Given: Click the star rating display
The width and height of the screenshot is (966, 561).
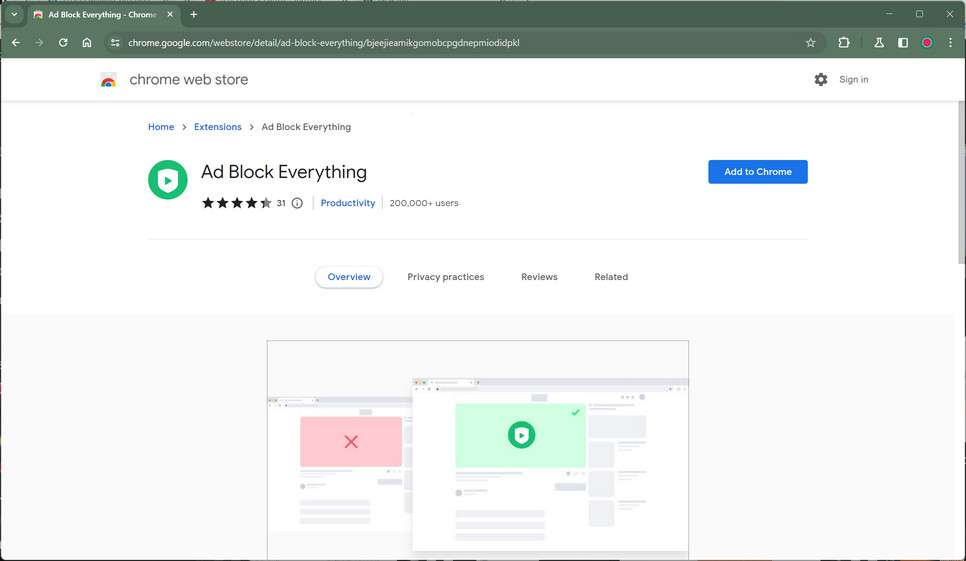Looking at the screenshot, I should click(x=237, y=203).
